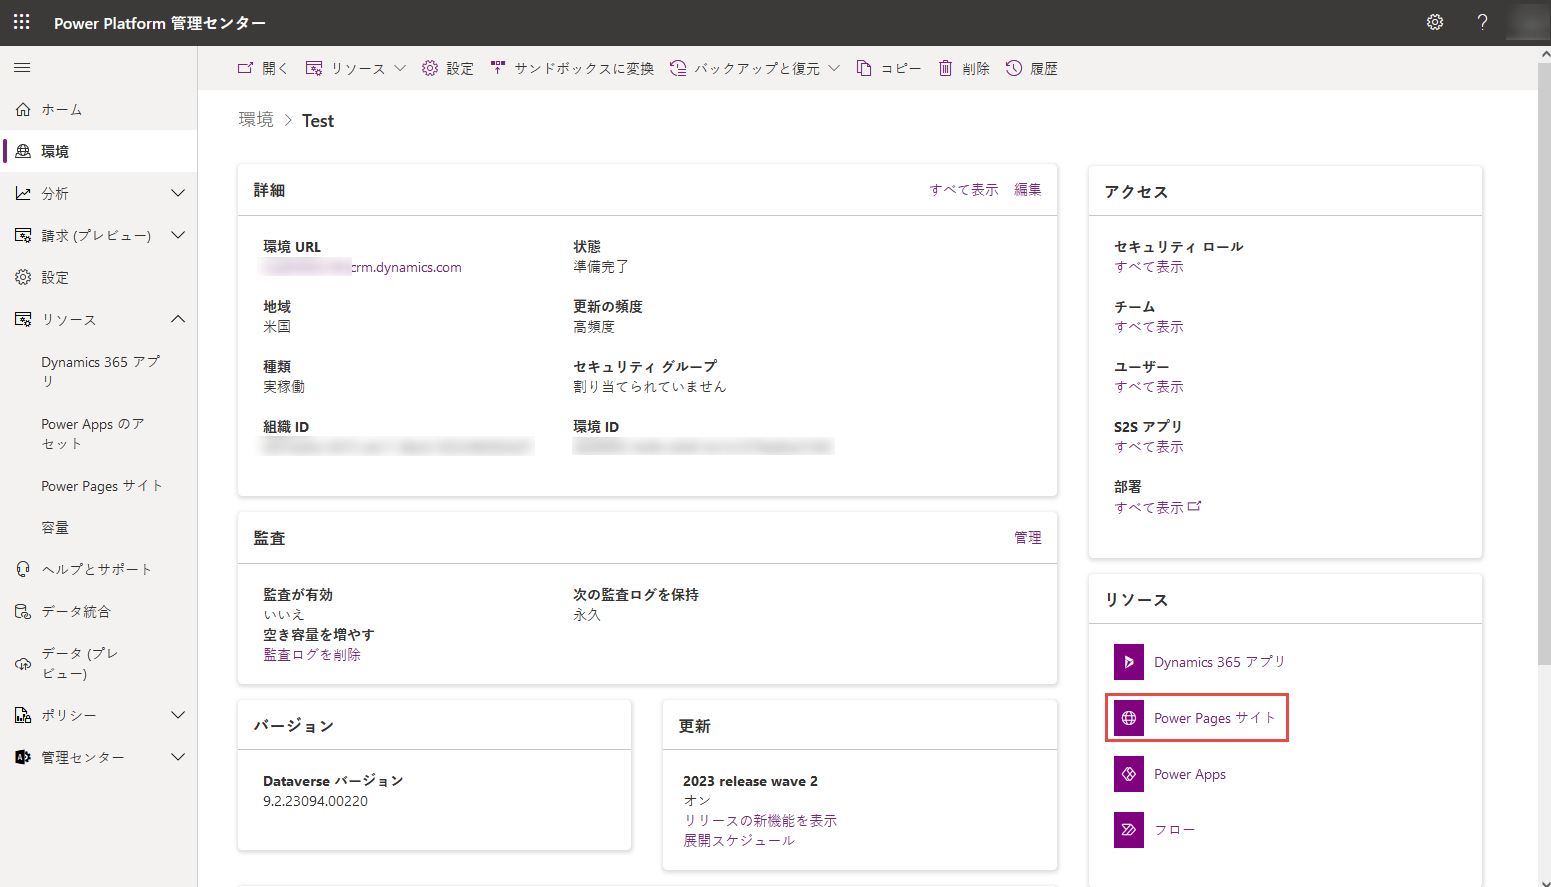
Task: Click 編集 in the 詳細 card header
Action: pyautogui.click(x=1028, y=190)
